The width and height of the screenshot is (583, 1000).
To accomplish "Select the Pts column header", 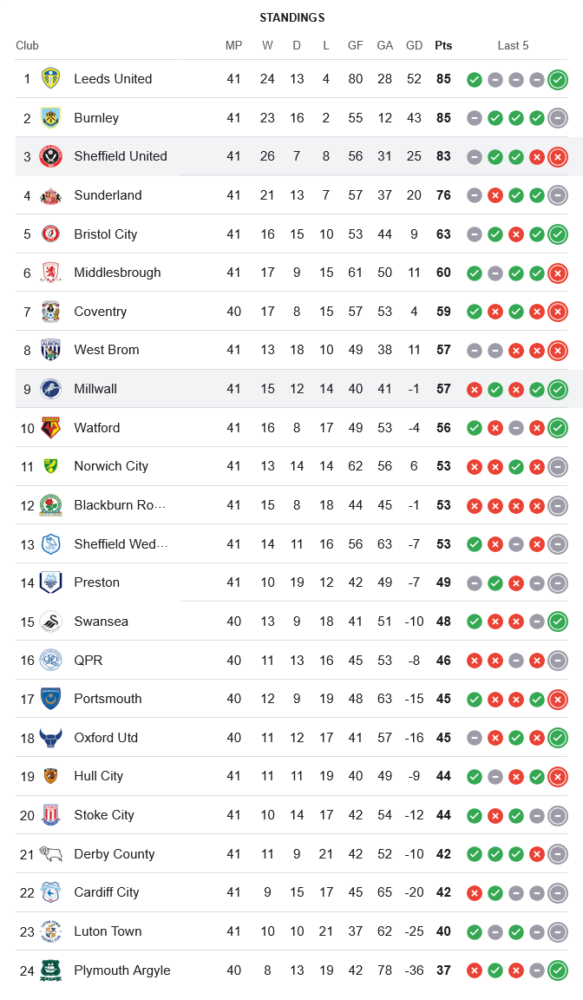I will point(443,45).
